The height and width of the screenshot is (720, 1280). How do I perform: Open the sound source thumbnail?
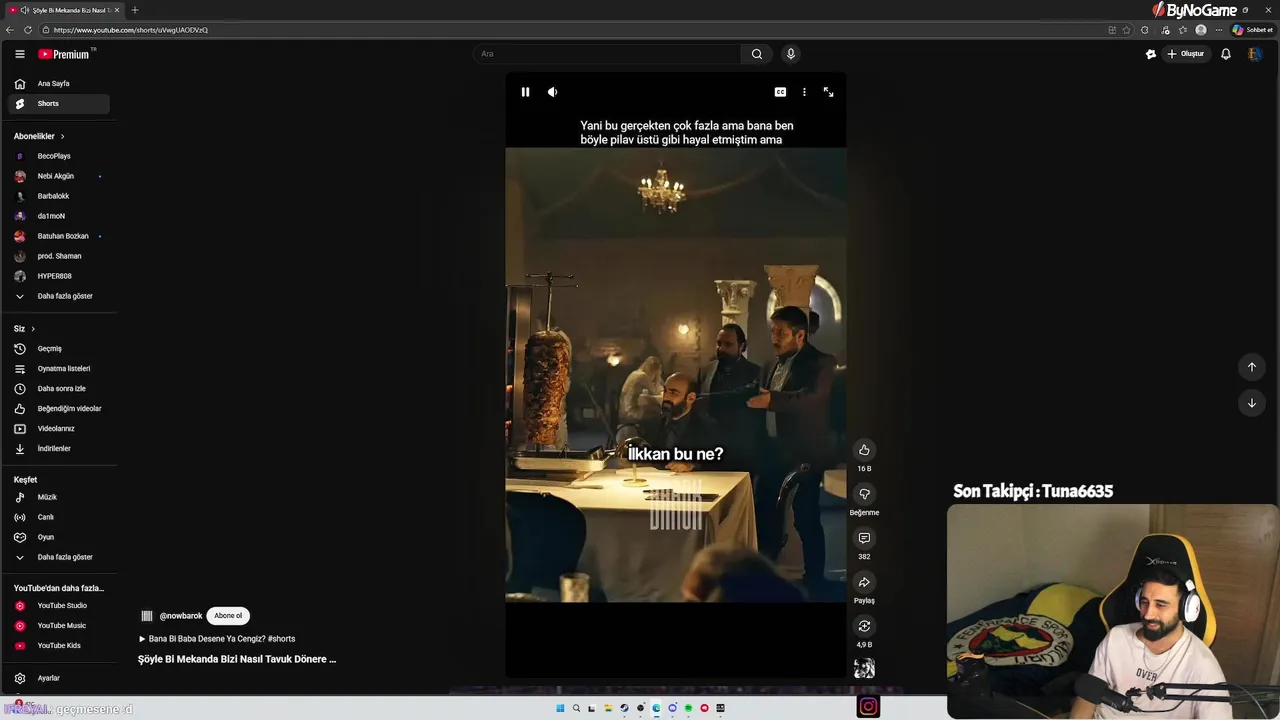coord(864,668)
